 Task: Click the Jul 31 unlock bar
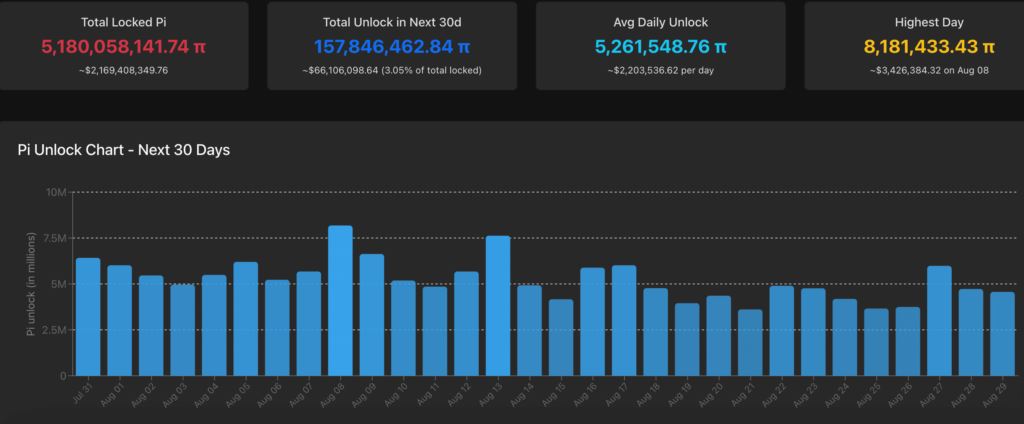[x=88, y=316]
